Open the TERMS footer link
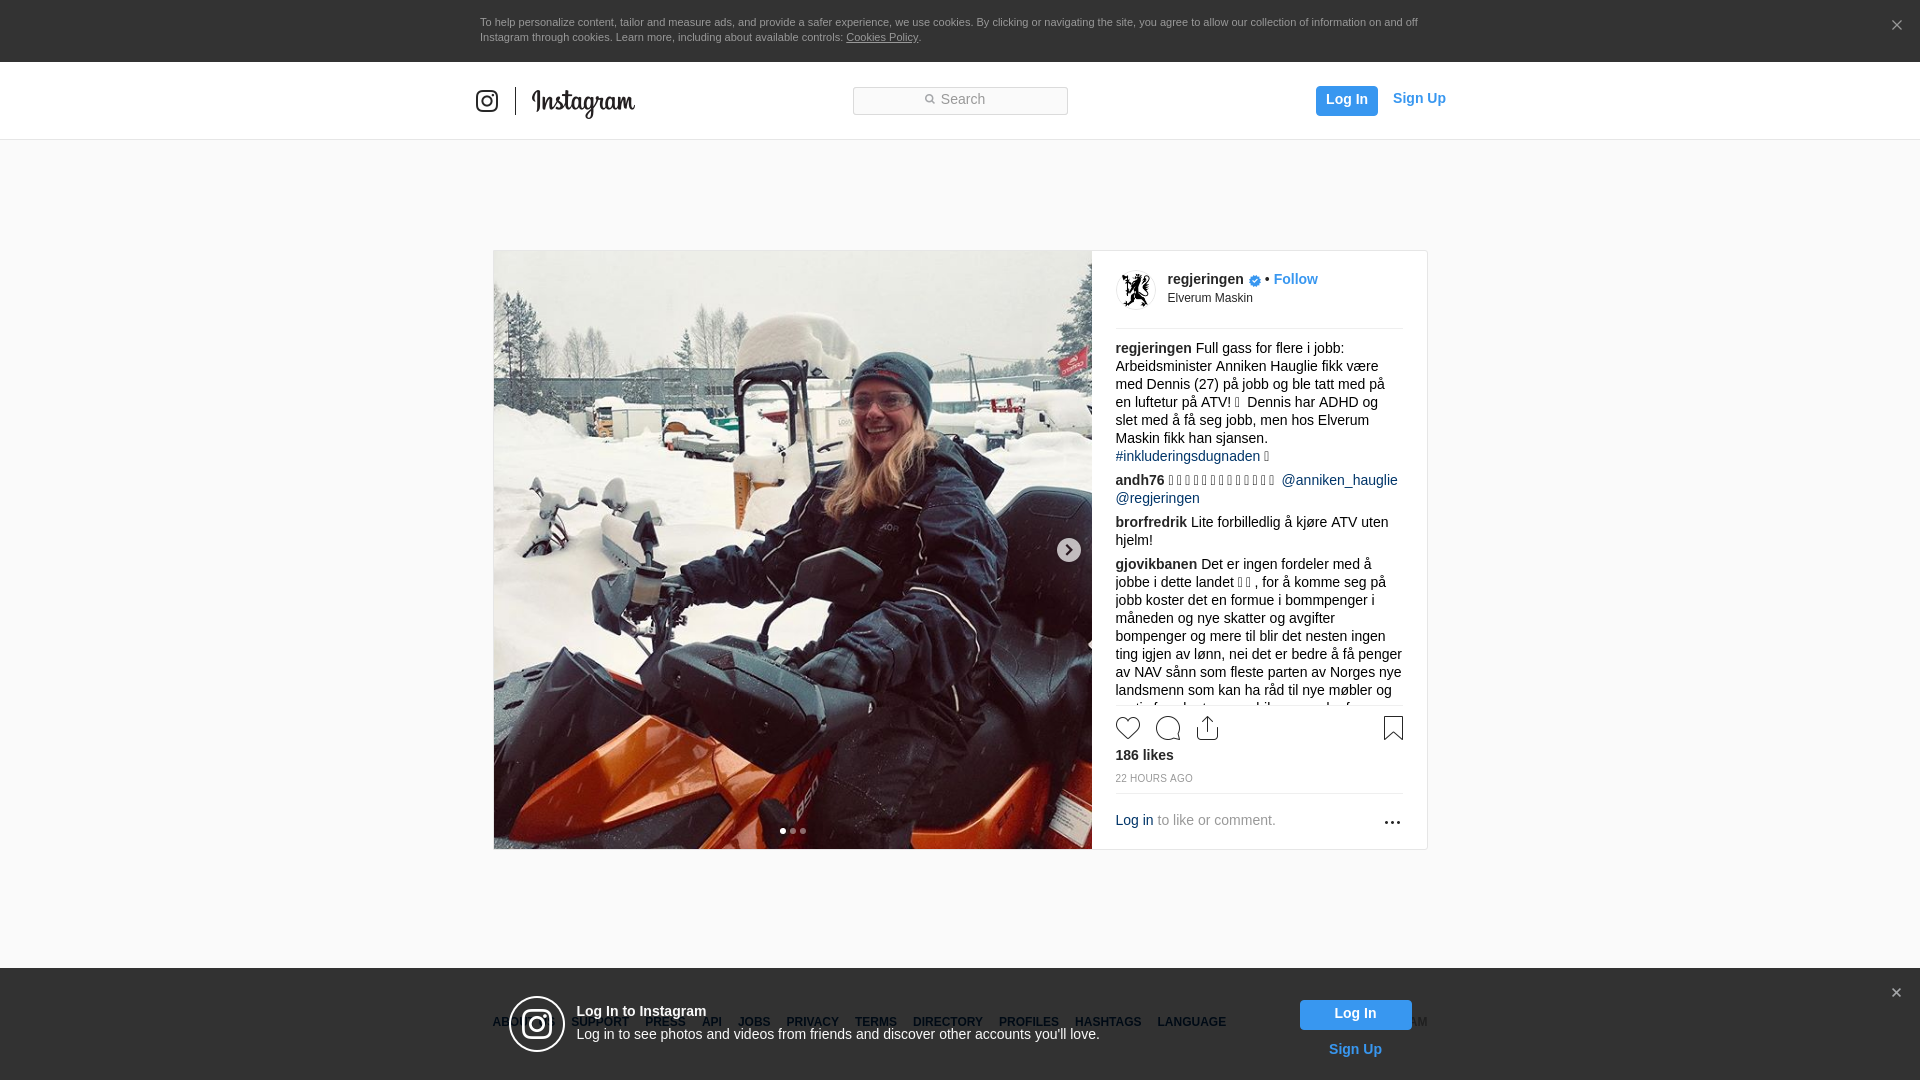1920x1080 pixels. [875, 1022]
